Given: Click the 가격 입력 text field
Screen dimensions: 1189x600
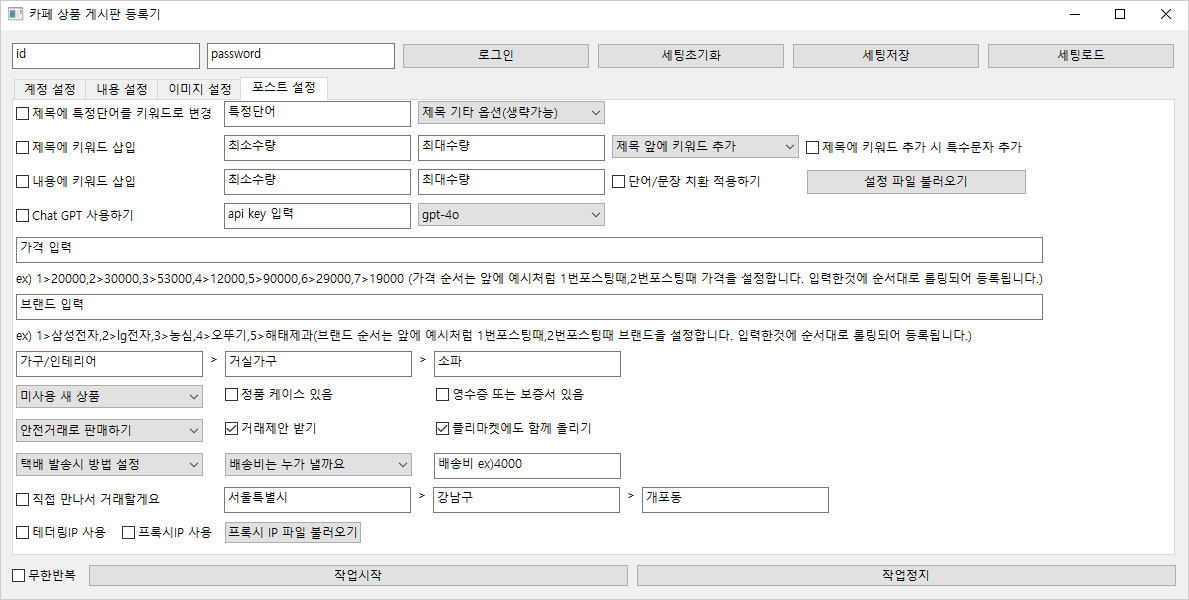Looking at the screenshot, I should (x=529, y=249).
